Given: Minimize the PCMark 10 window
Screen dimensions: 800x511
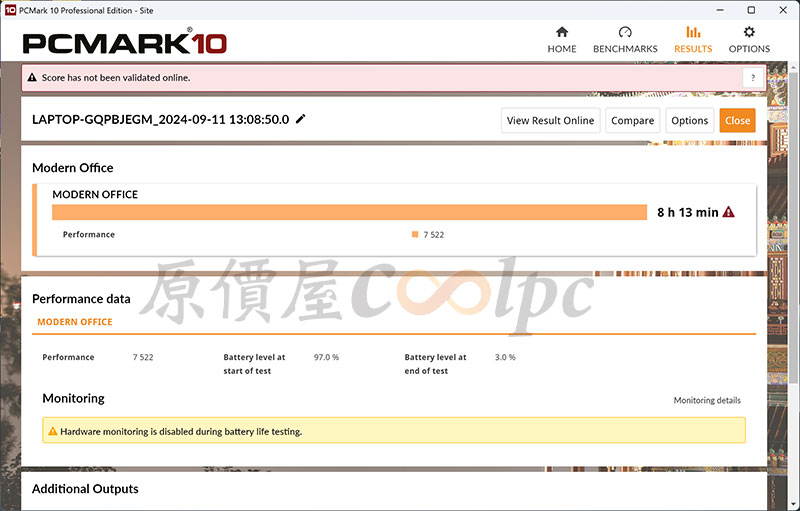Looking at the screenshot, I should (x=720, y=10).
